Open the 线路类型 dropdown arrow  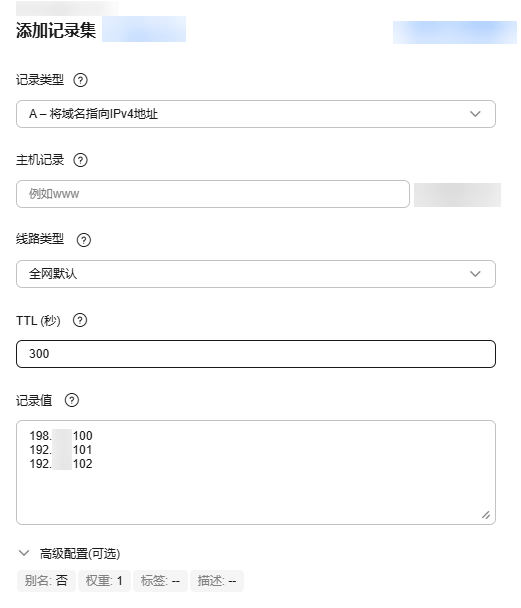tap(475, 274)
